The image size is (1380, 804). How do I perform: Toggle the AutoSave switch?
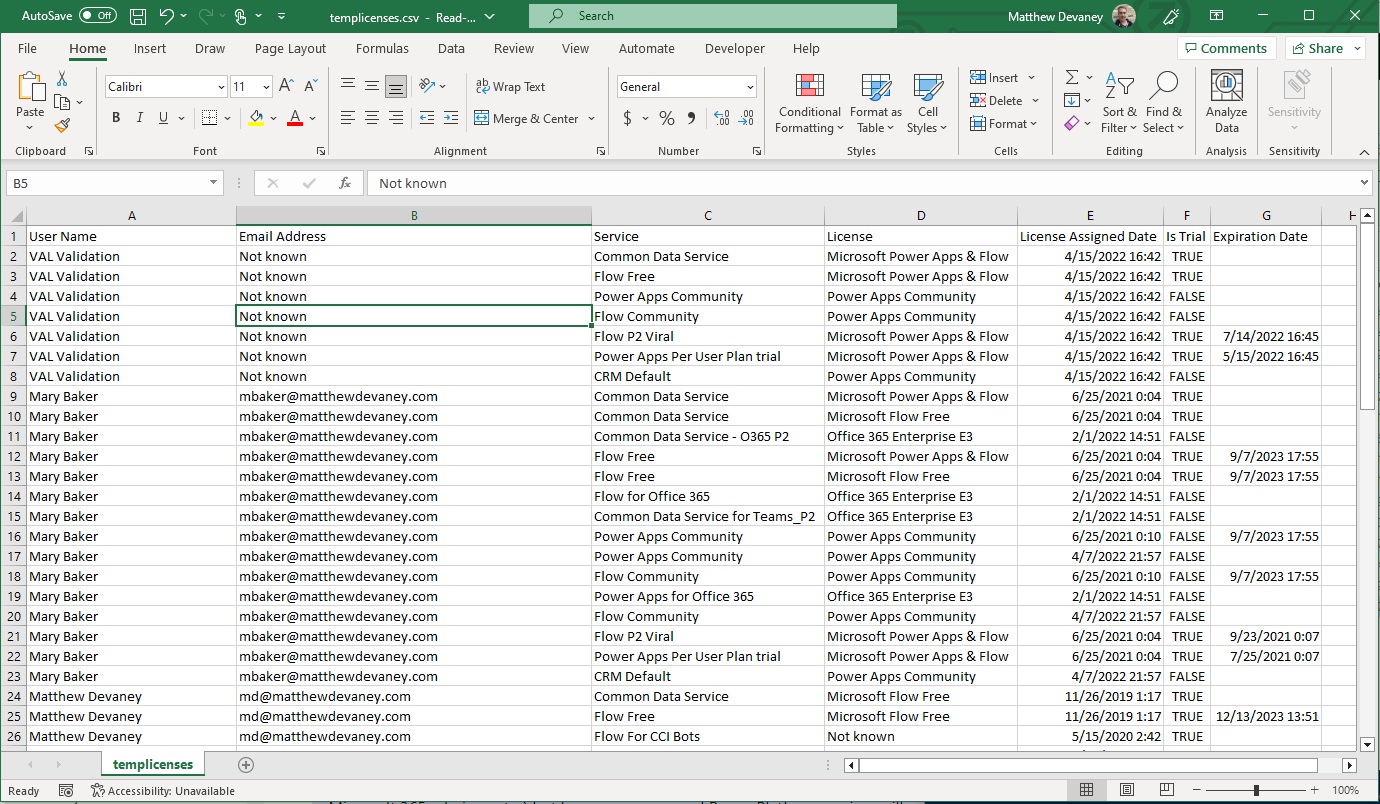click(97, 16)
